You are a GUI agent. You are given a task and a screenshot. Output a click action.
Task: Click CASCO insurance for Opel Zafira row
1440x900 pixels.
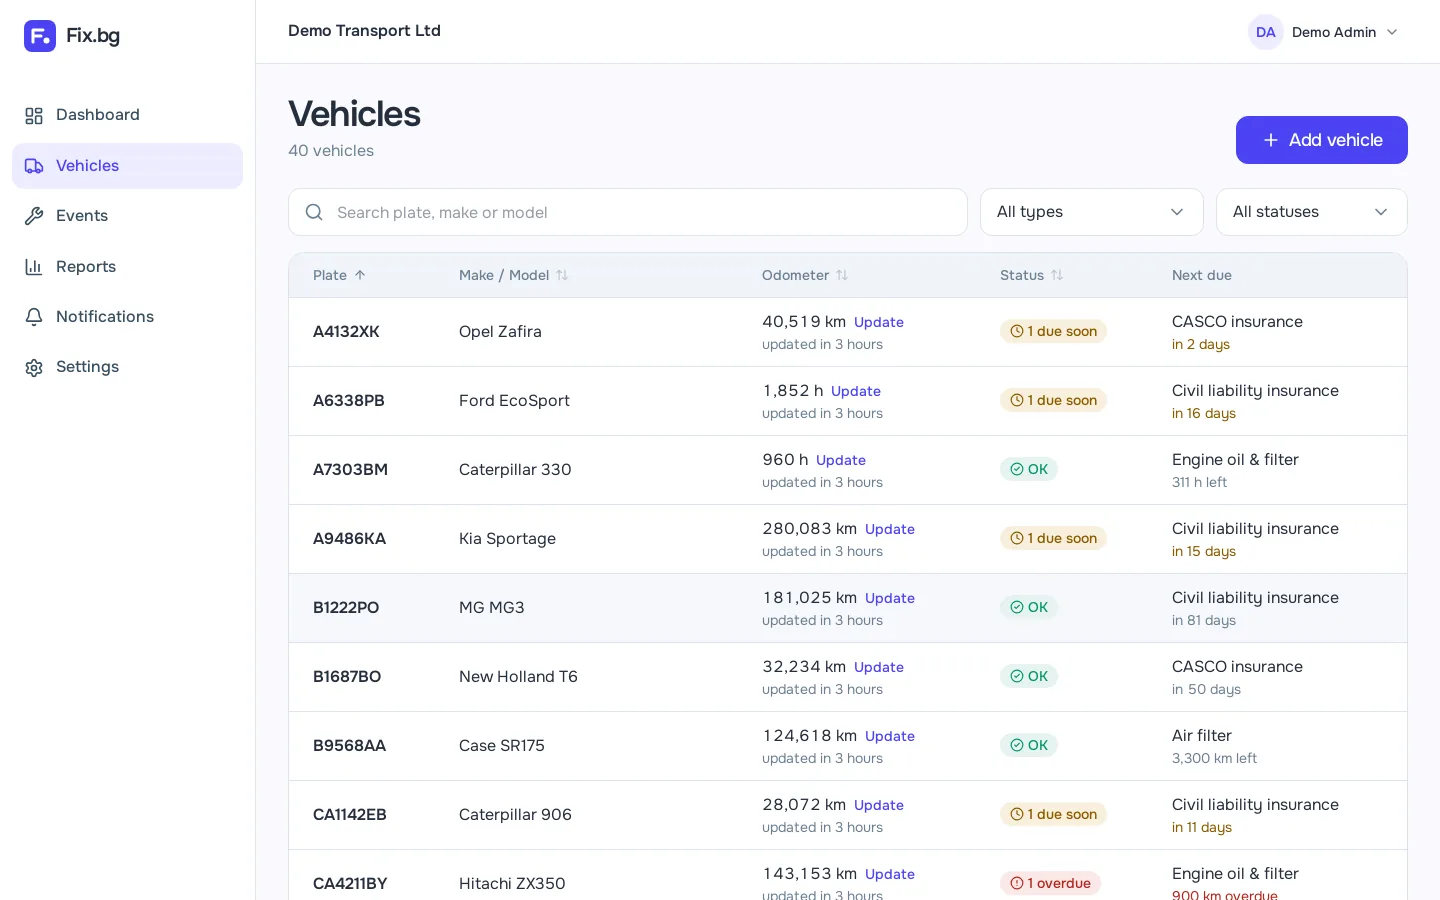[x=1237, y=322]
